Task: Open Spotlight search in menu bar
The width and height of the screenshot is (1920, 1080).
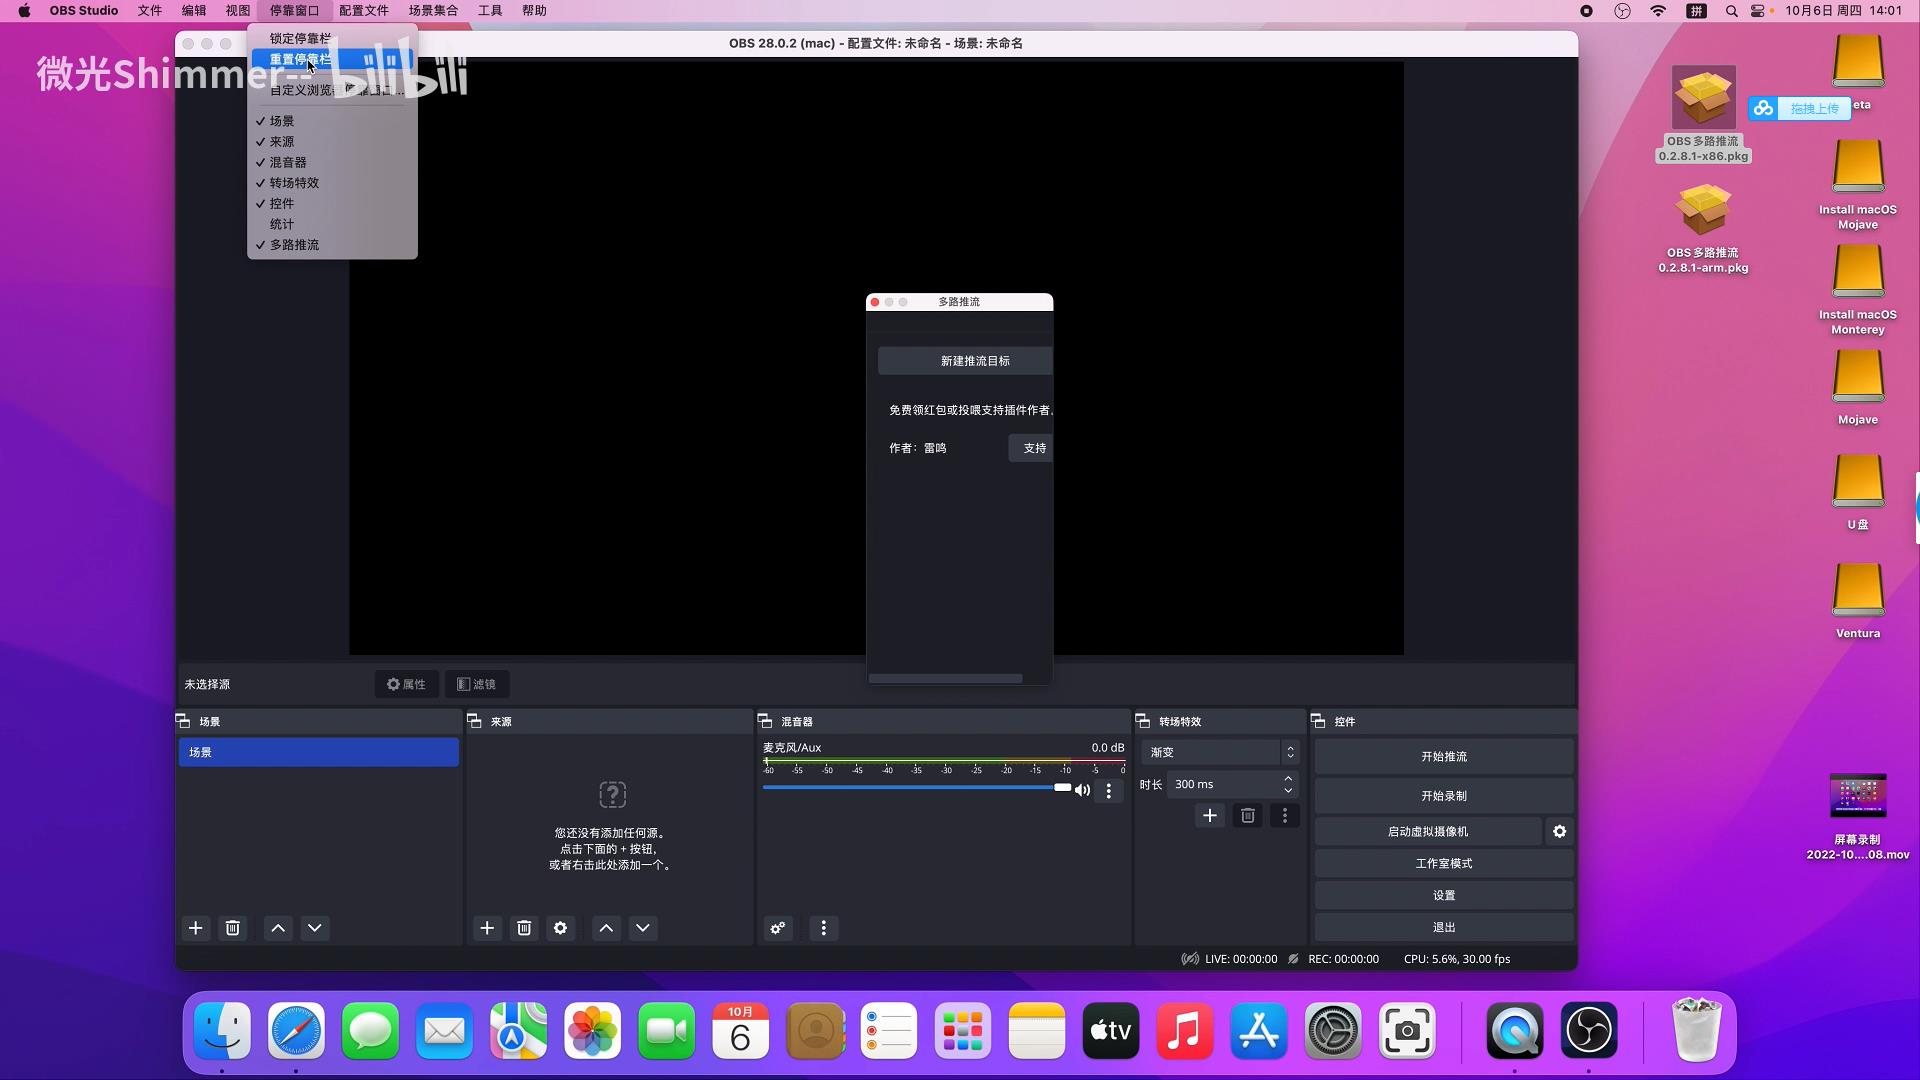Action: [1731, 11]
